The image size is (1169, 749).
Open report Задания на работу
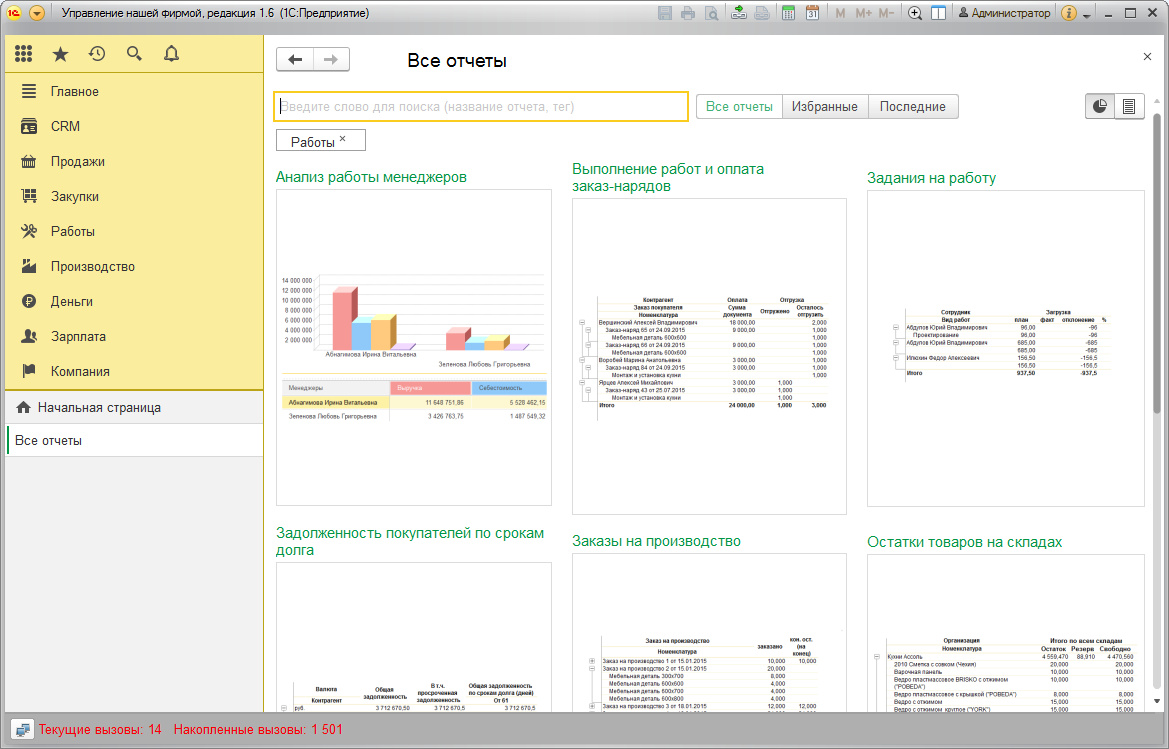point(931,178)
